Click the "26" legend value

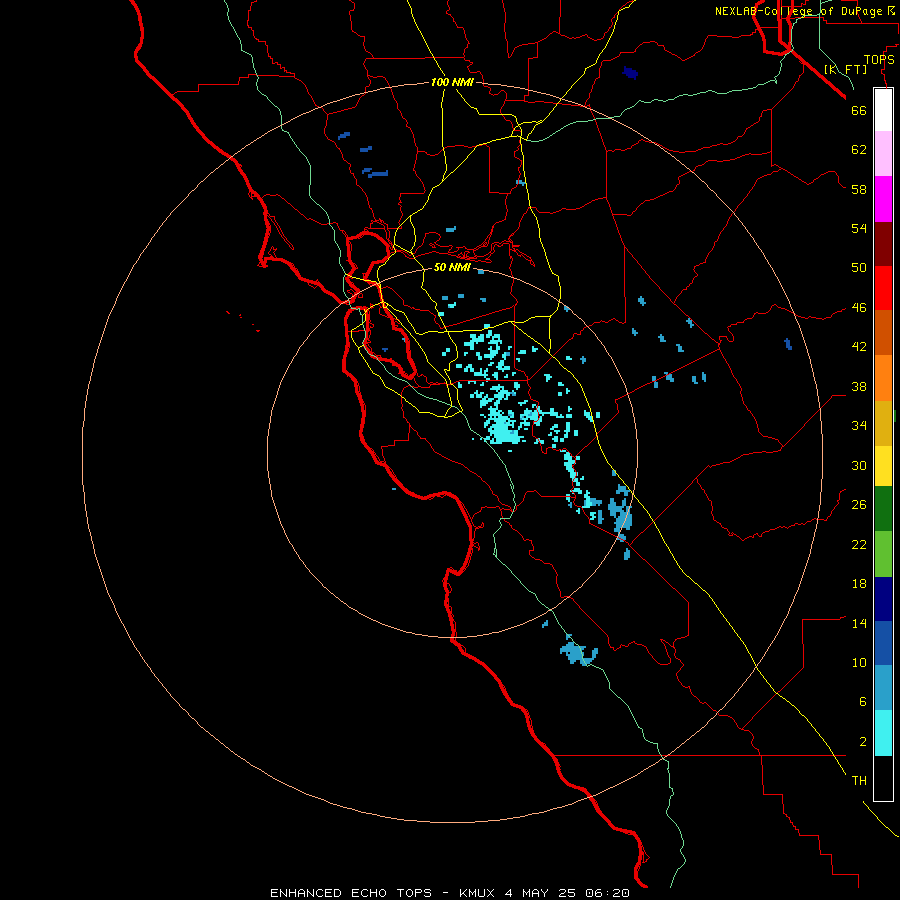click(859, 505)
